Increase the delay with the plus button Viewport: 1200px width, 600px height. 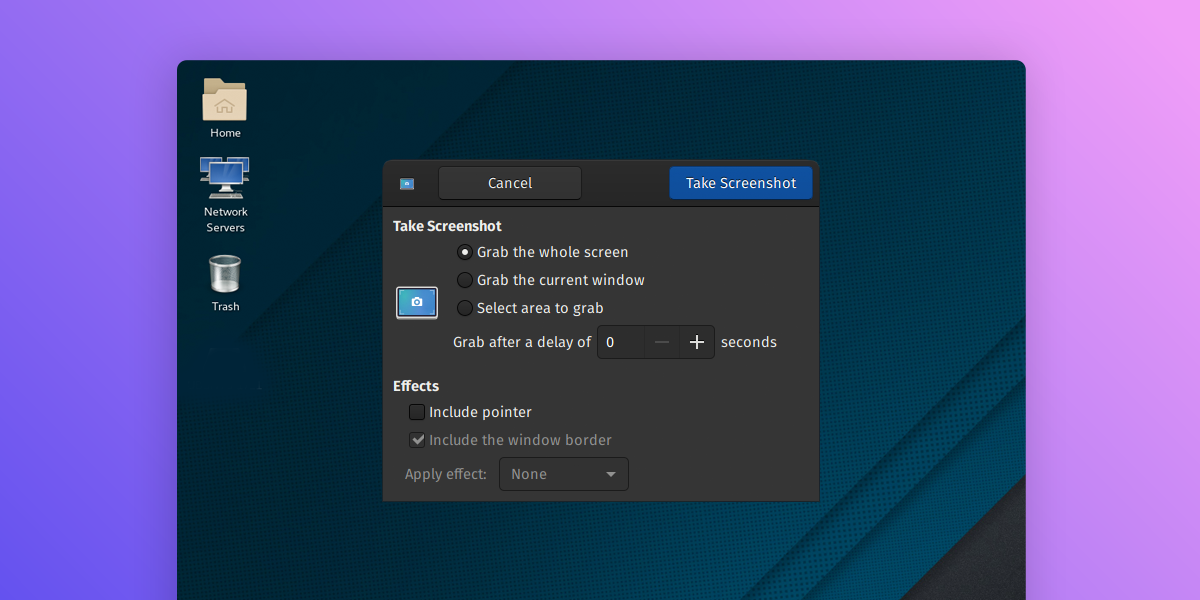[x=696, y=341]
